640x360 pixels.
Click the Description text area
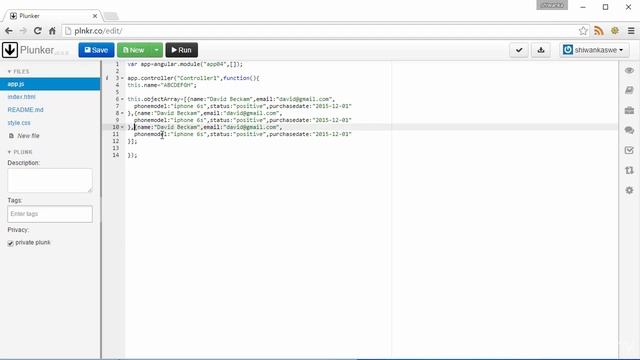point(50,180)
